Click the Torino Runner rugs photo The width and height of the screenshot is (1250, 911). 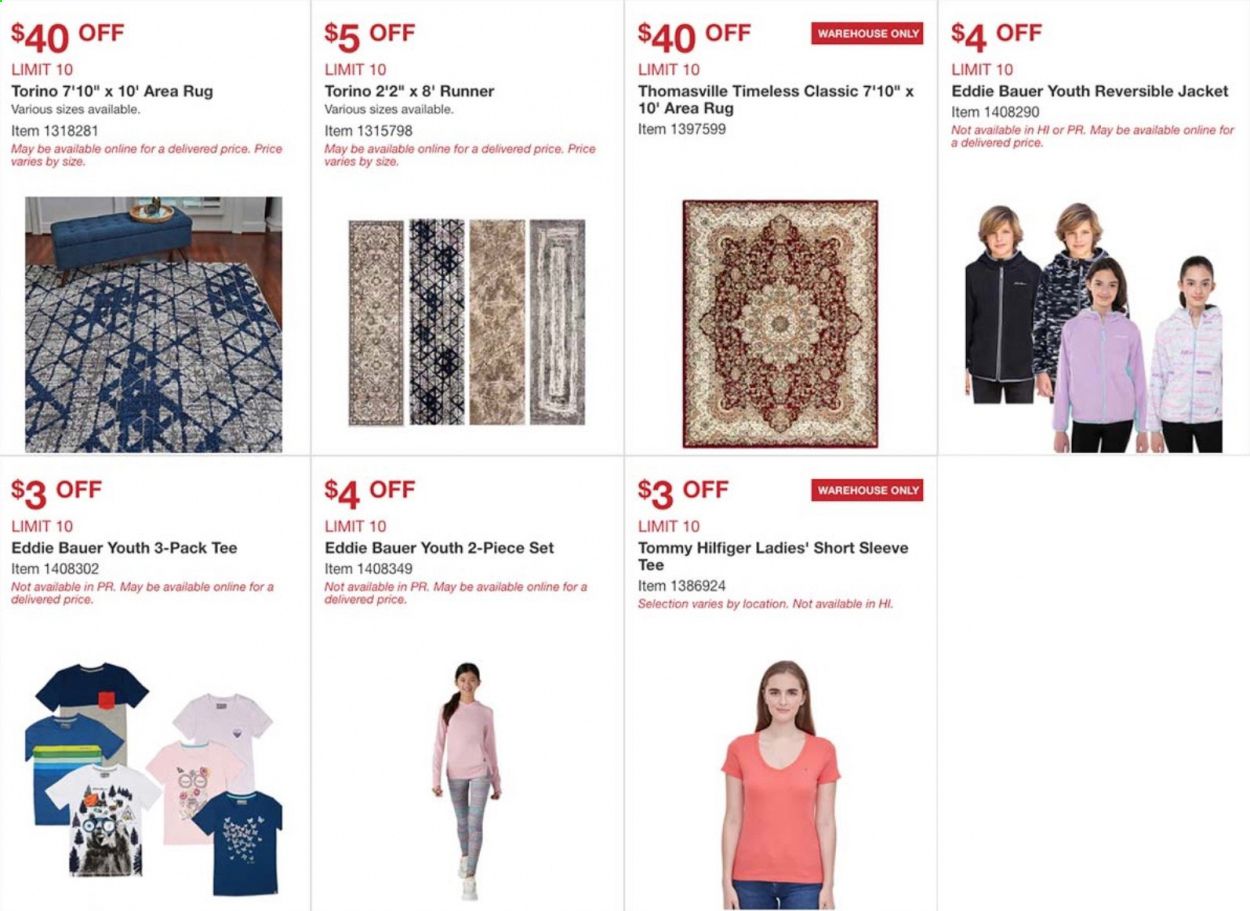tap(466, 322)
